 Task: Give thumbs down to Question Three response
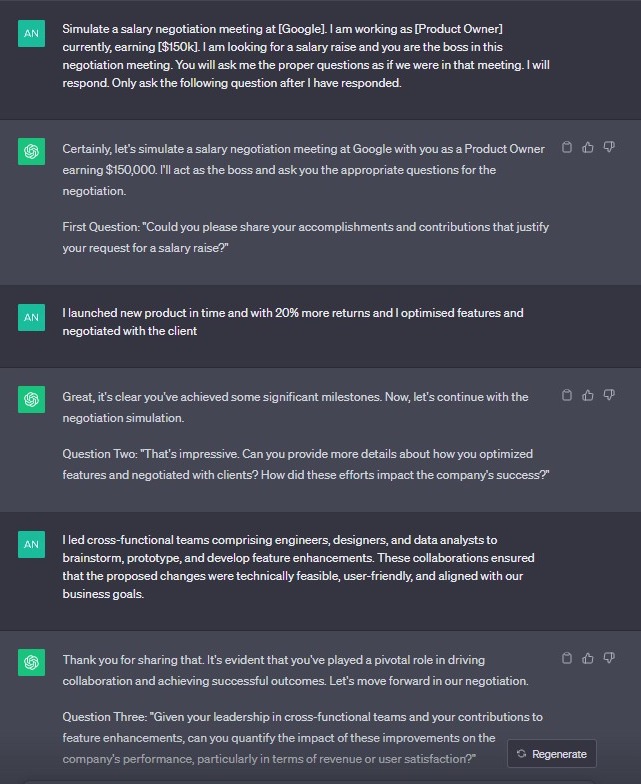click(x=608, y=658)
